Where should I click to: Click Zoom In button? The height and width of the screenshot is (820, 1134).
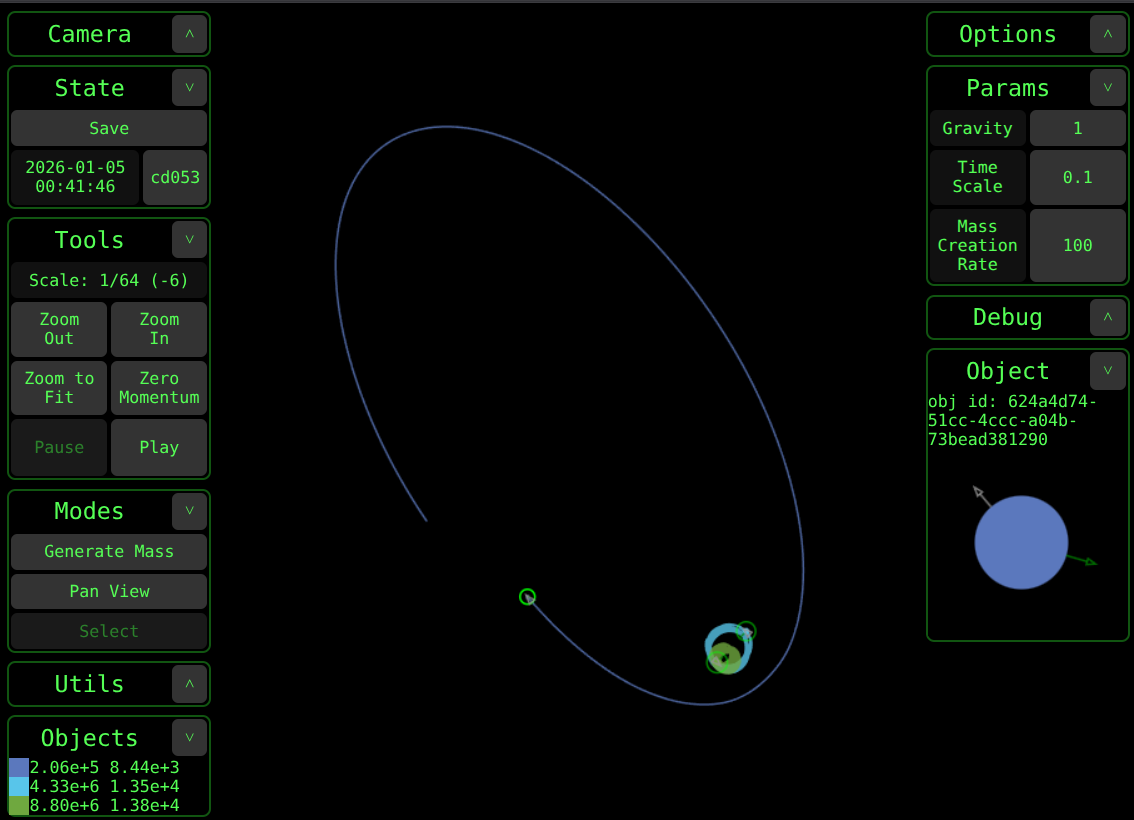[x=159, y=330]
